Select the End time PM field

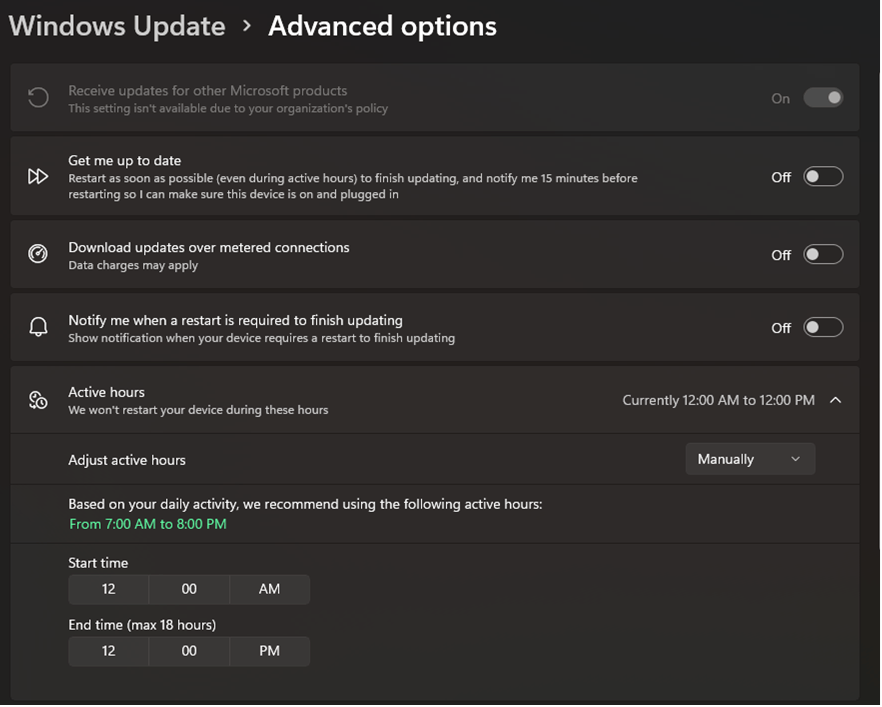[269, 651]
